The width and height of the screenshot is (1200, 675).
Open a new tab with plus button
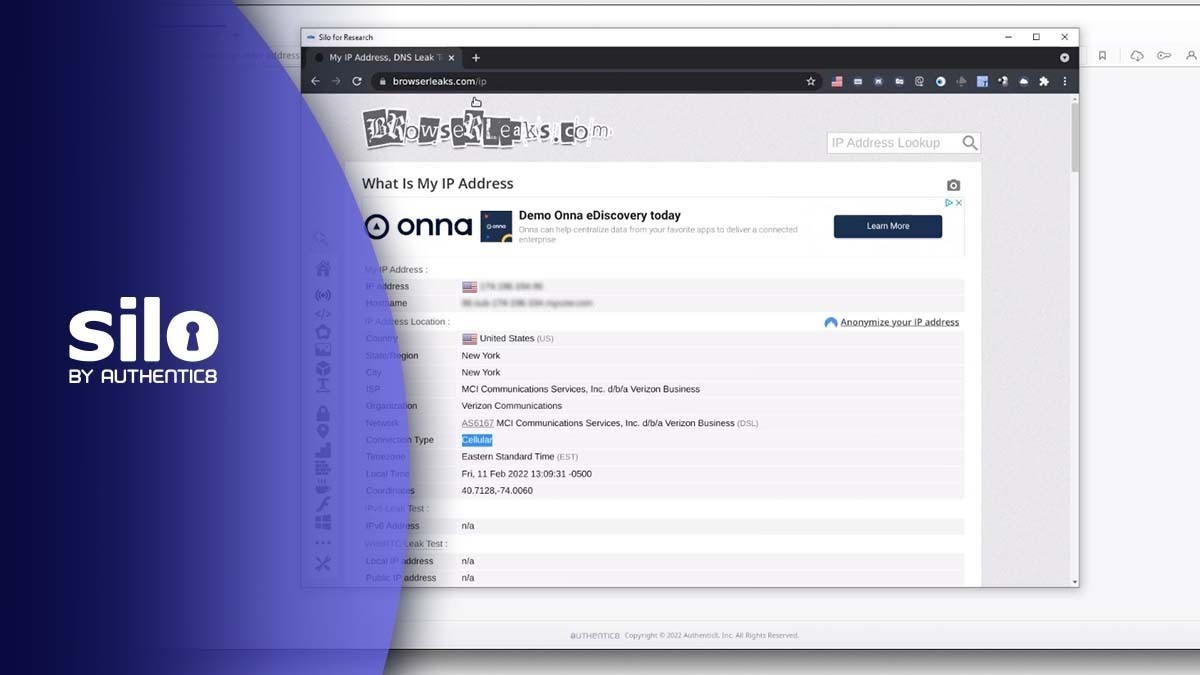tap(476, 58)
